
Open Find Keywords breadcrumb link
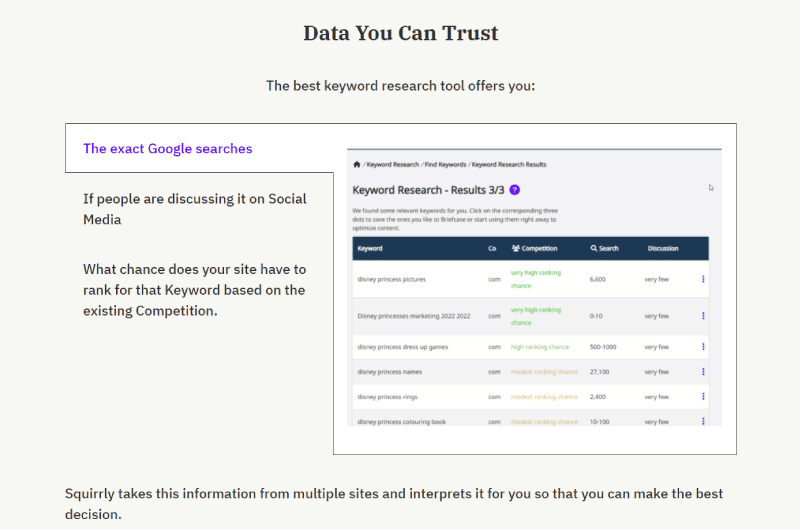[x=445, y=164]
